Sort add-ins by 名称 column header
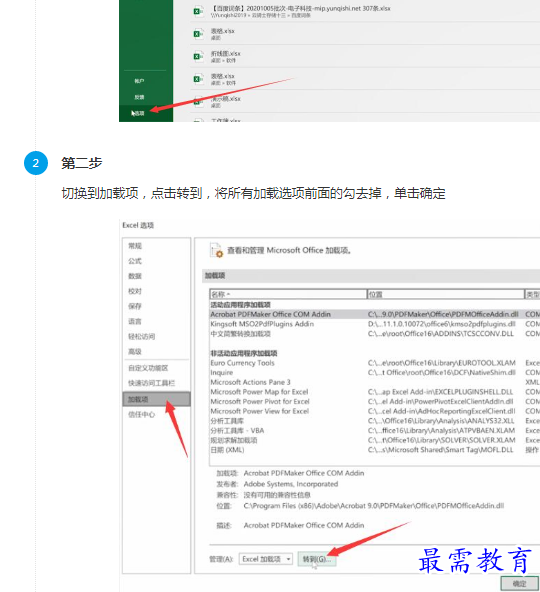This screenshot has height=592, width=540. click(288, 294)
